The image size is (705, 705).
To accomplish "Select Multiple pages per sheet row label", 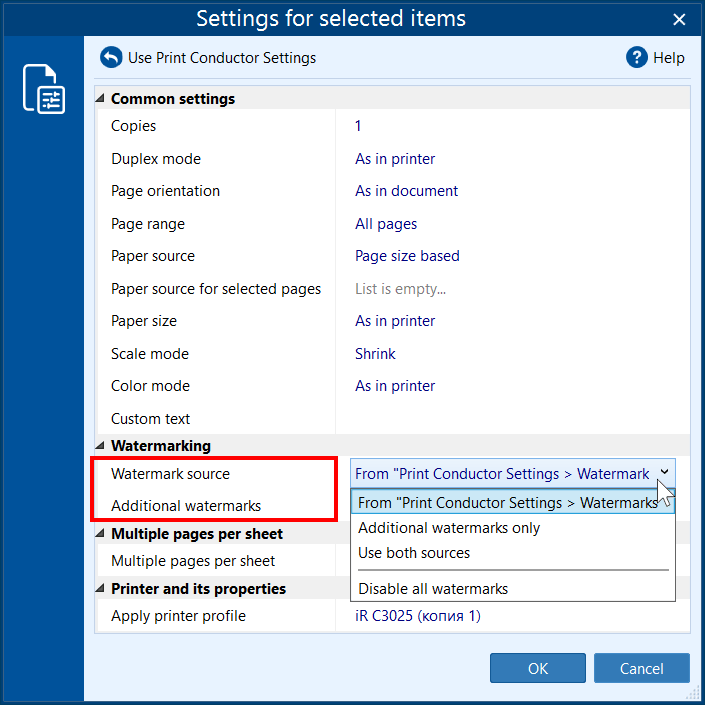I will point(193,561).
